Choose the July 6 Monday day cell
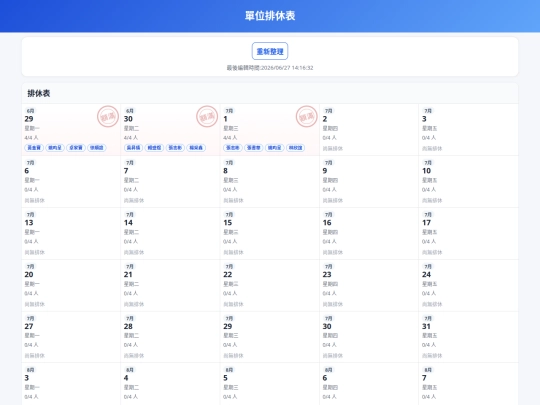Image resolution: width=540 pixels, height=405 pixels. click(71, 181)
